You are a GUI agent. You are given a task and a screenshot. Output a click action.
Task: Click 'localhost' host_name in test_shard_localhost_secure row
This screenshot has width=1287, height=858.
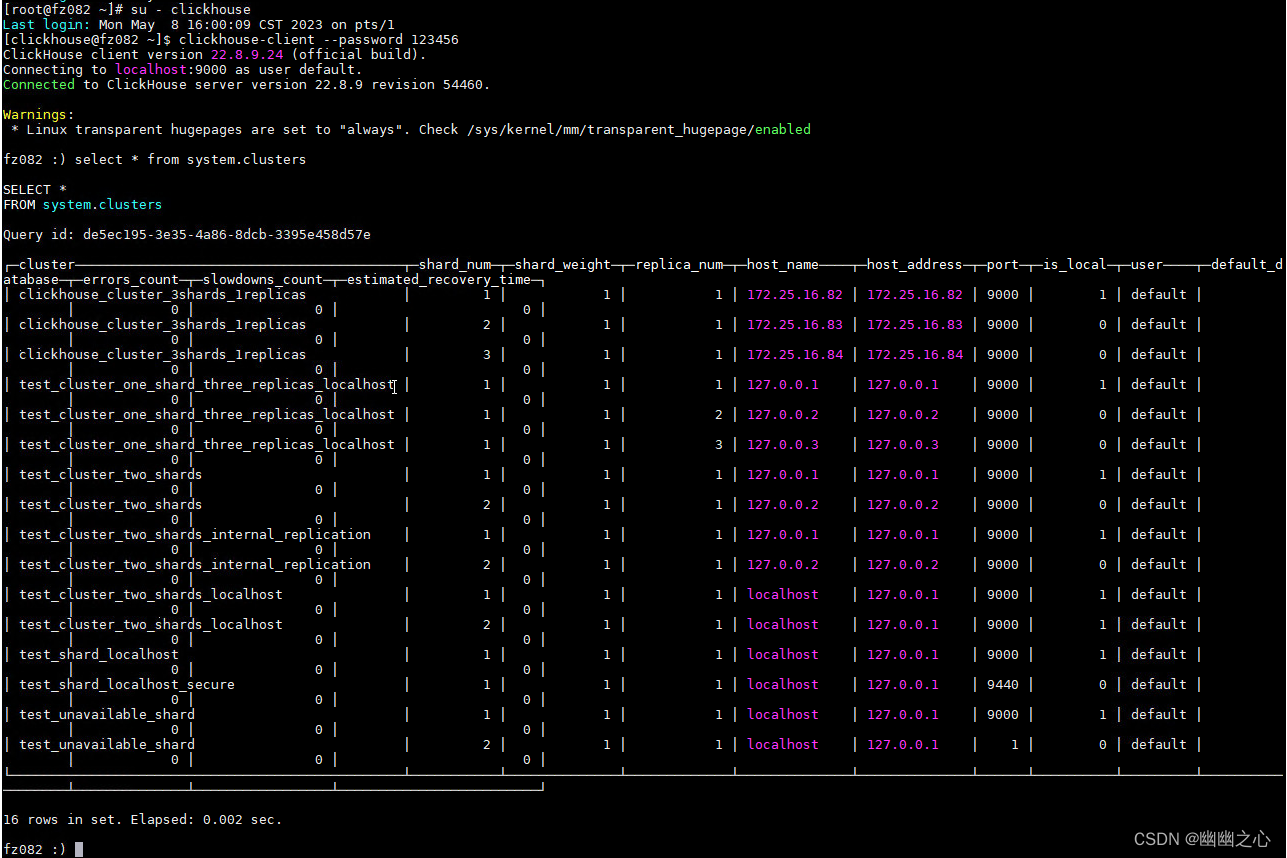pyautogui.click(x=783, y=684)
